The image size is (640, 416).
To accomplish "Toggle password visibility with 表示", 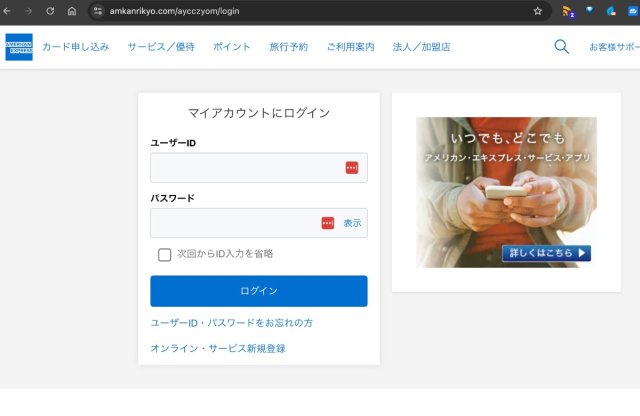I will point(352,223).
